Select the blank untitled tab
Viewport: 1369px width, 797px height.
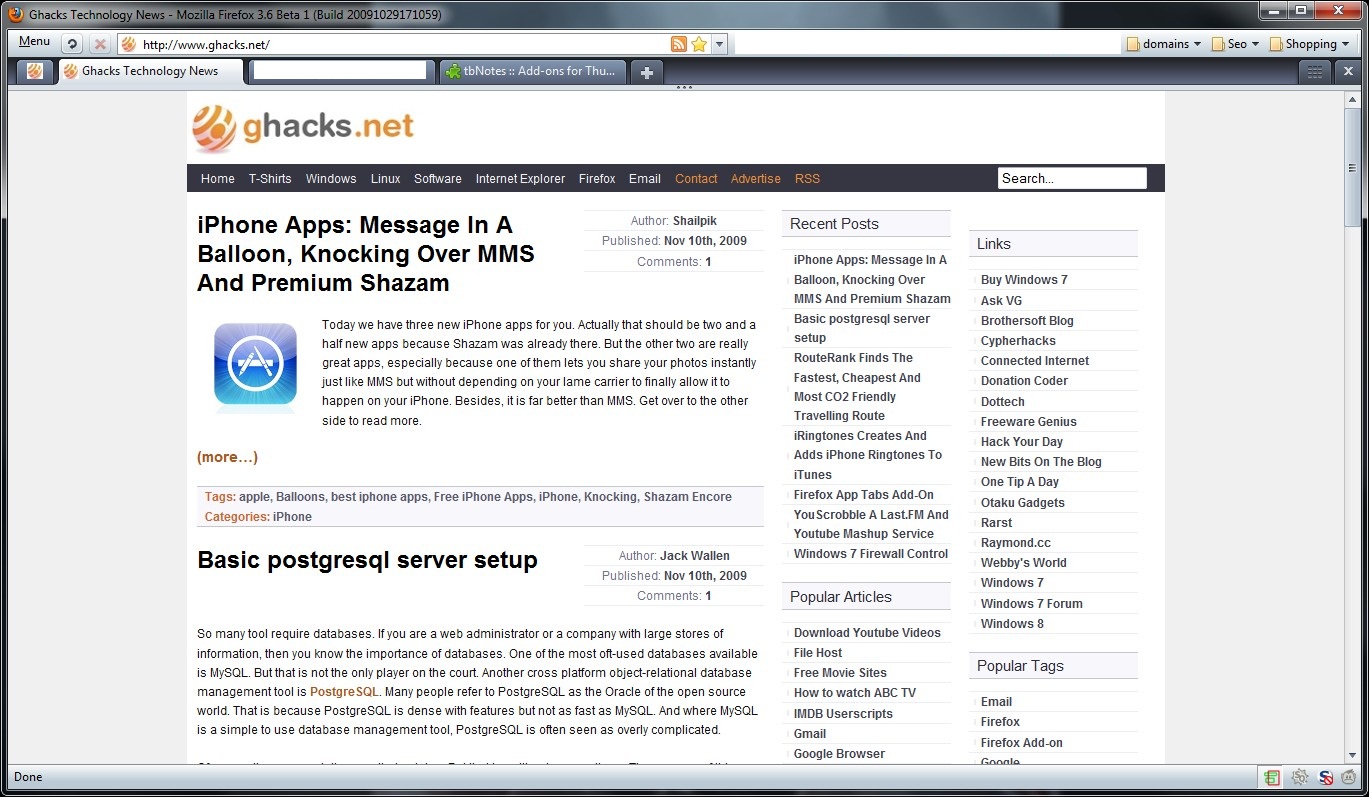tap(341, 71)
